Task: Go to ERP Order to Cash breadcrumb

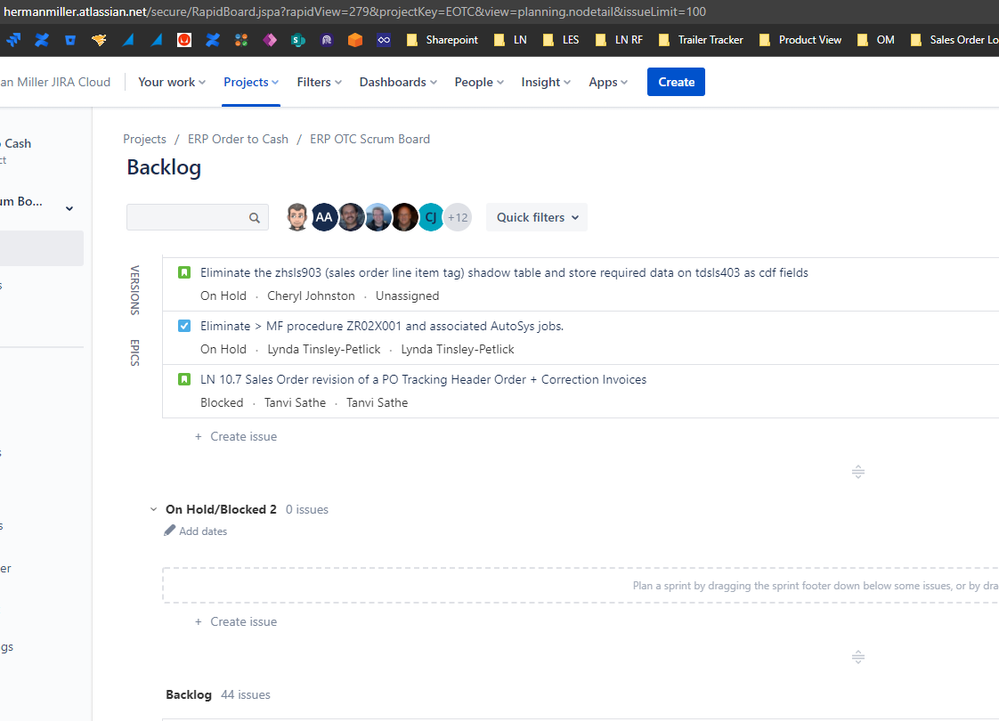Action: (238, 139)
